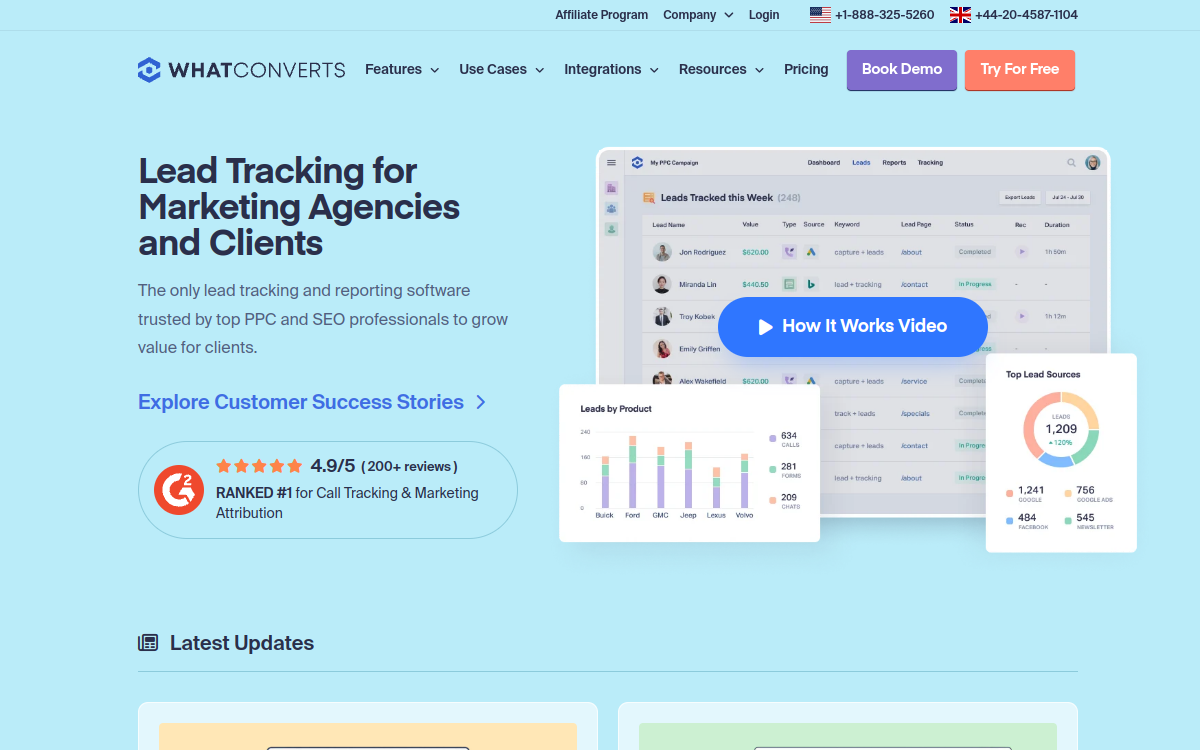Click the "In Progress" status for Miranda Lin
This screenshot has width=1200, height=750.
[x=975, y=284]
